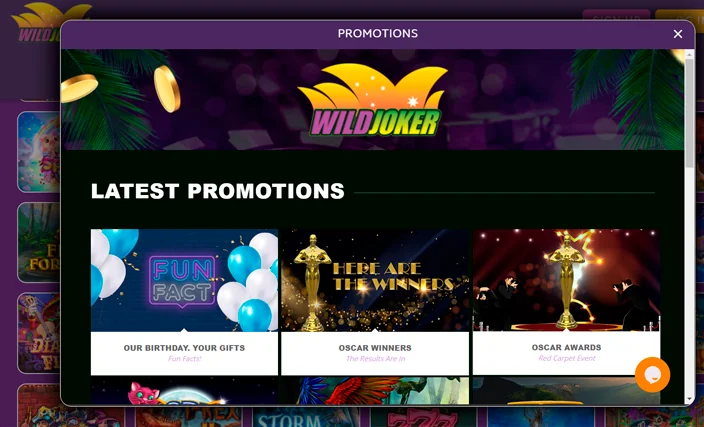
Task: Click the Wild Joker logo behind dialog
Action: [38, 22]
